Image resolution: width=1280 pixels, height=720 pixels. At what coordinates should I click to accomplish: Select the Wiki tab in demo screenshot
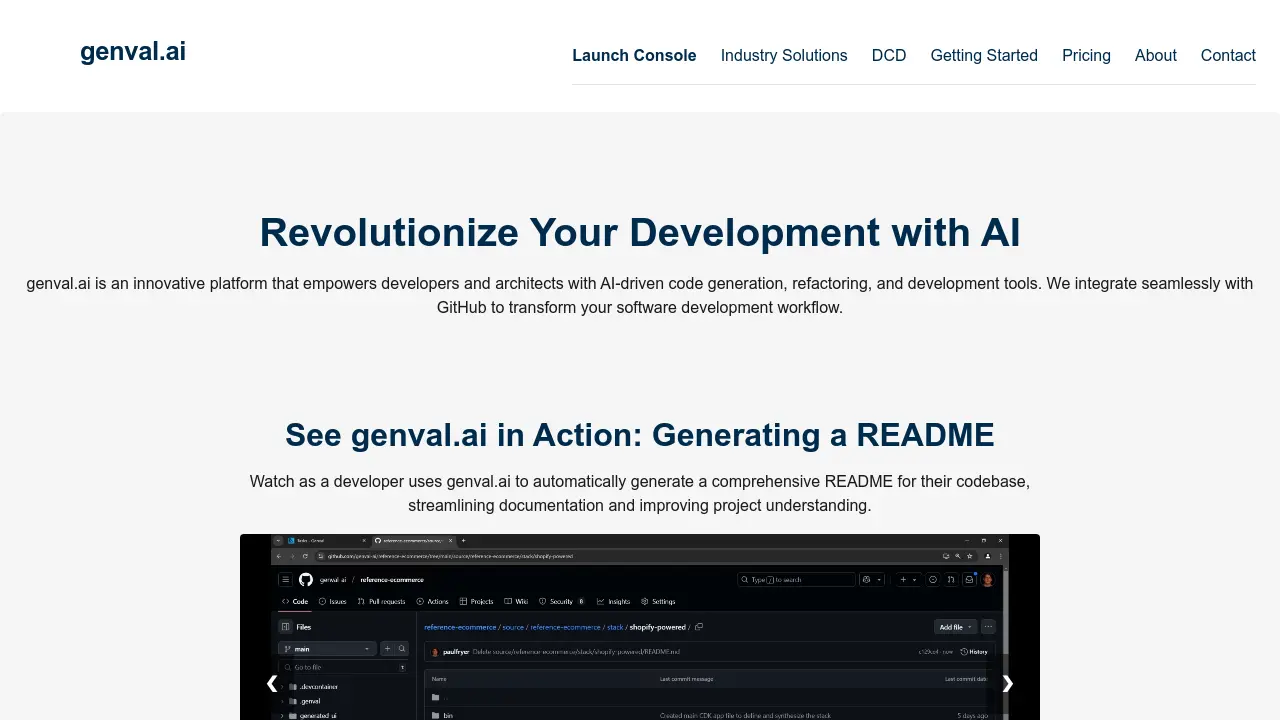click(x=516, y=602)
